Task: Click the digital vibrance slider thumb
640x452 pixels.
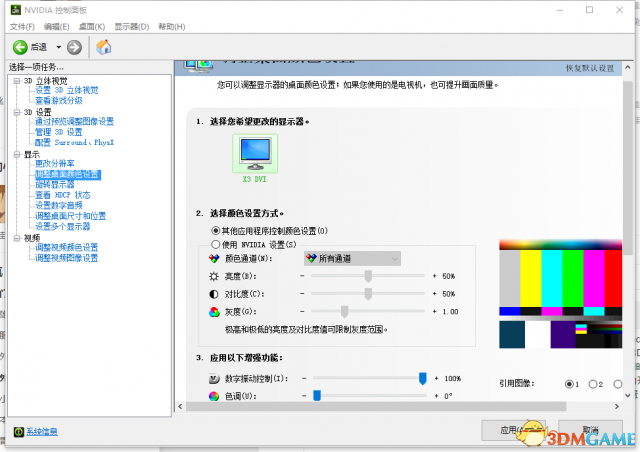Action: [x=423, y=379]
